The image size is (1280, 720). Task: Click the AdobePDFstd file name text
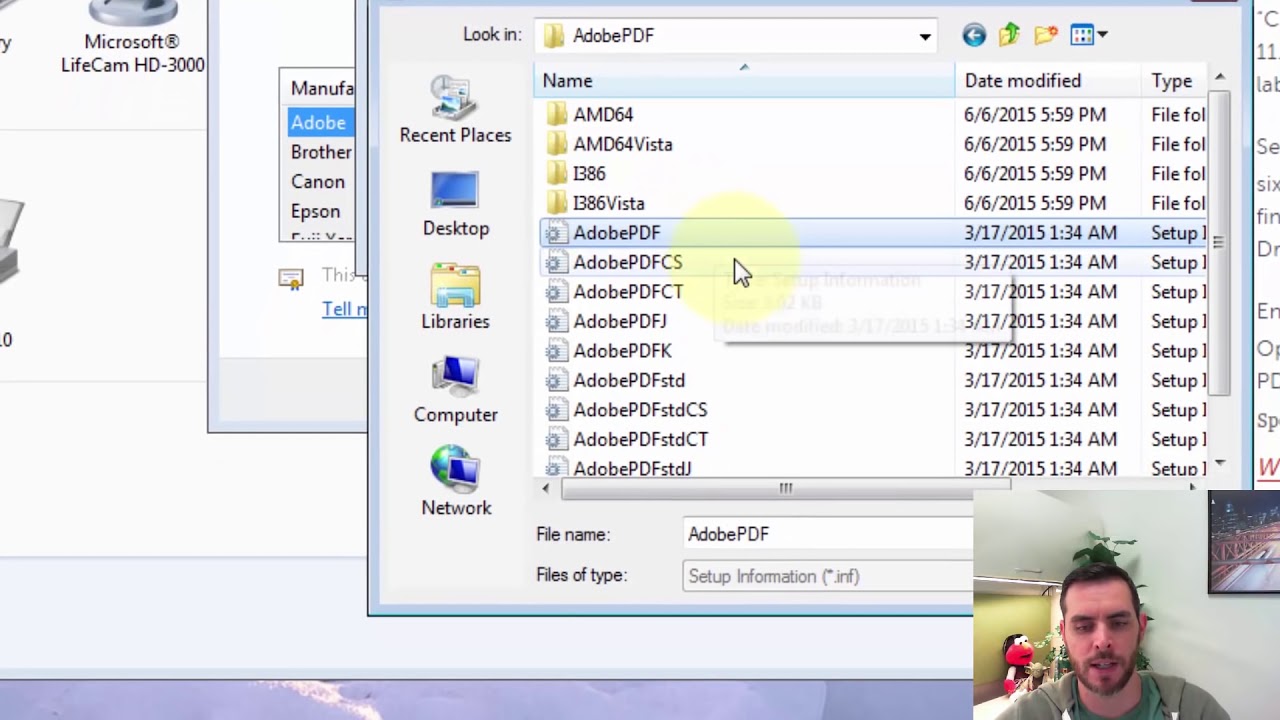pyautogui.click(x=629, y=380)
